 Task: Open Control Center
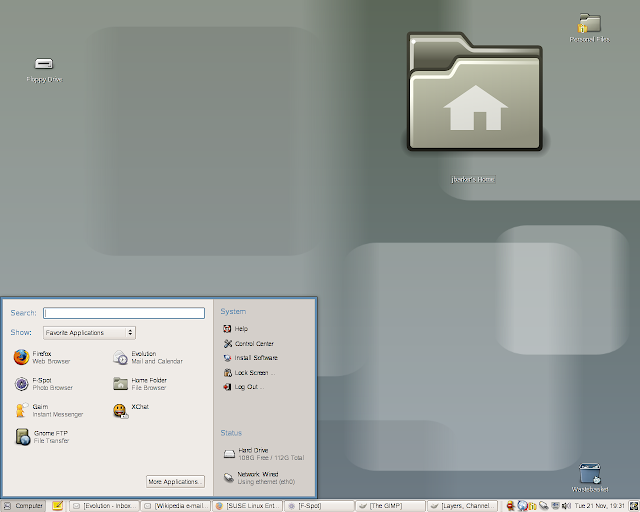249,343
